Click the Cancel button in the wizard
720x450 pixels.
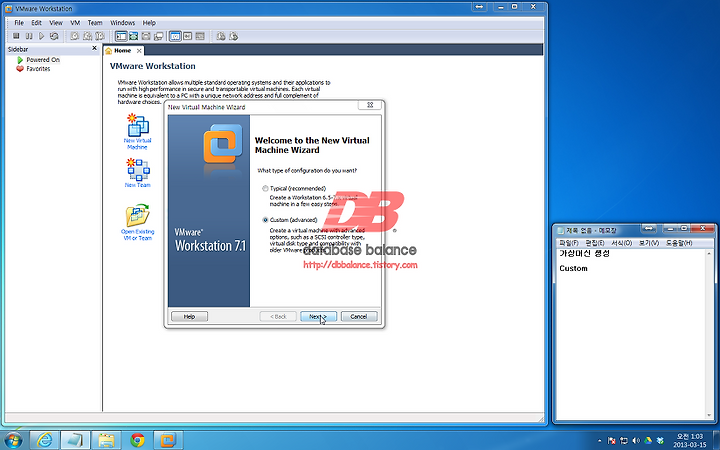point(359,316)
